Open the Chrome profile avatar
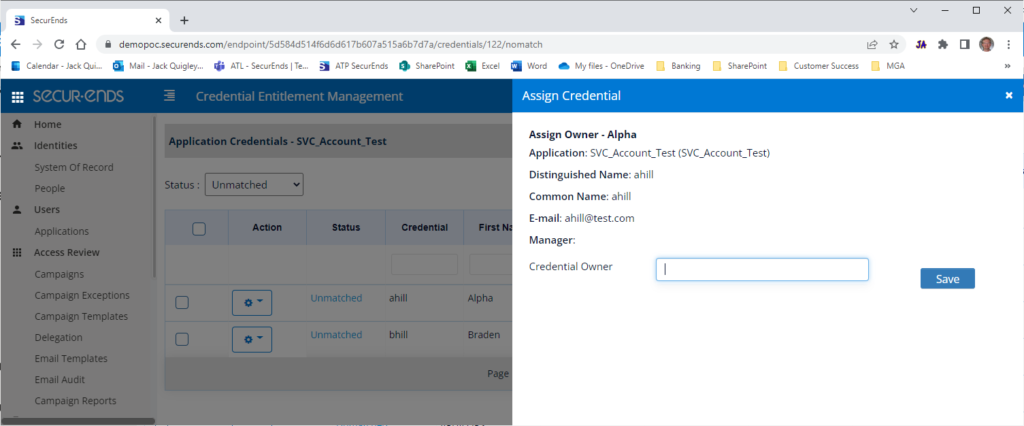The height and width of the screenshot is (426, 1024). [986, 44]
